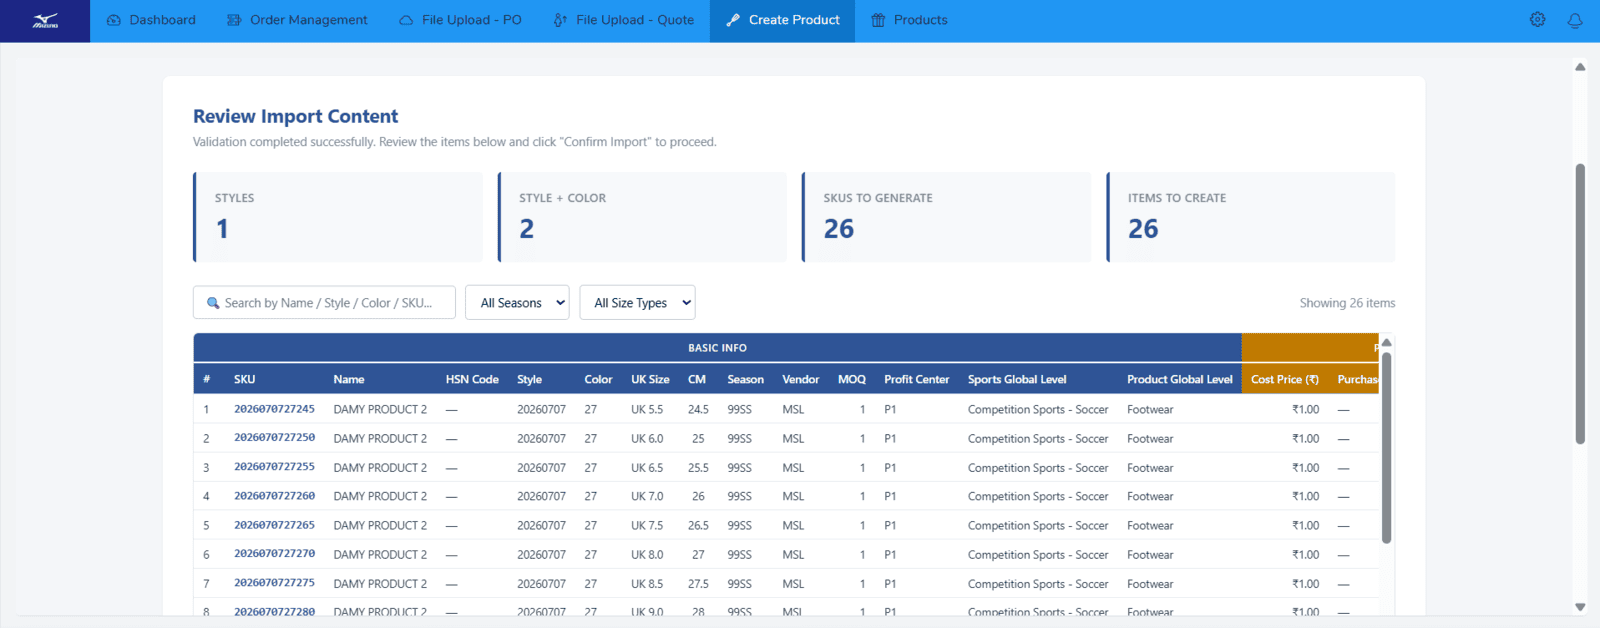Click the Order Management nav icon
This screenshot has width=1600, height=628.
point(234,20)
